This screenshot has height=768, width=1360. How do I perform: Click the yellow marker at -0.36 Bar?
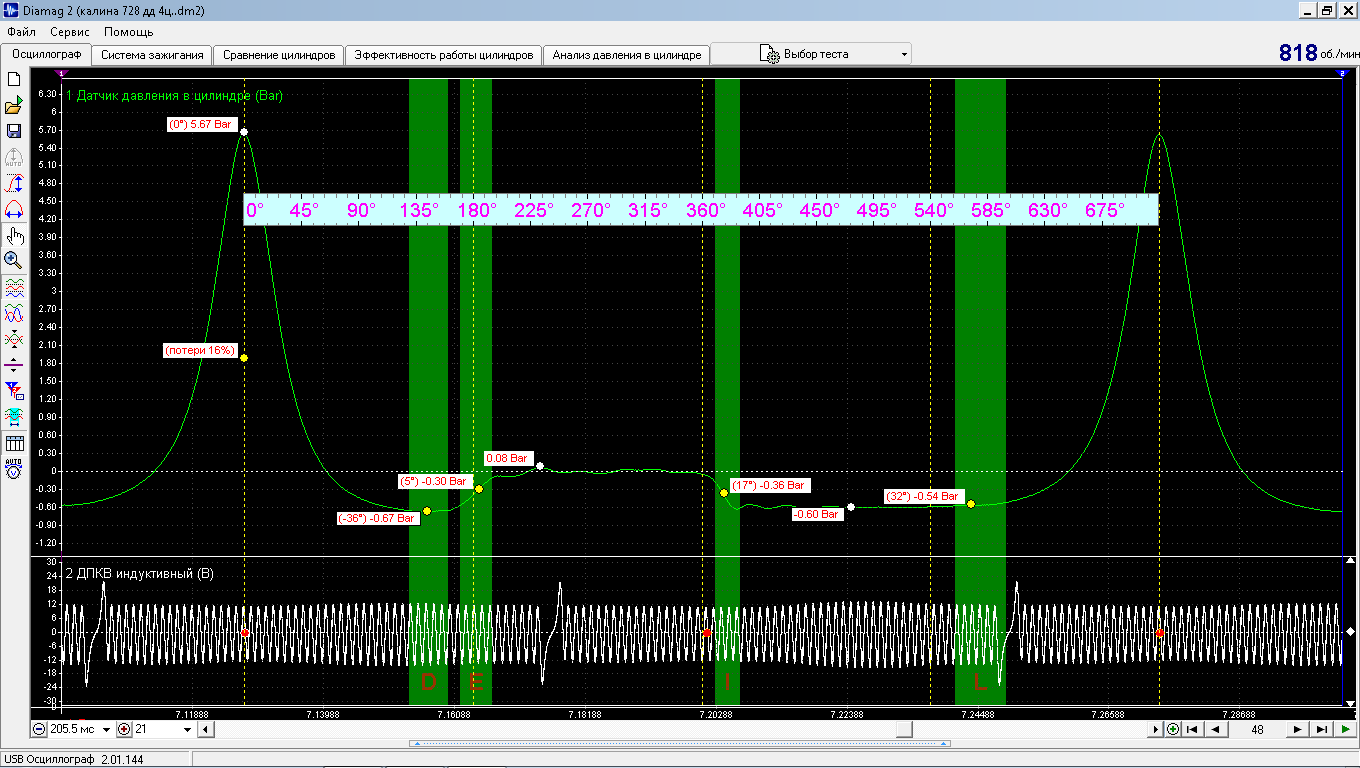coord(724,492)
